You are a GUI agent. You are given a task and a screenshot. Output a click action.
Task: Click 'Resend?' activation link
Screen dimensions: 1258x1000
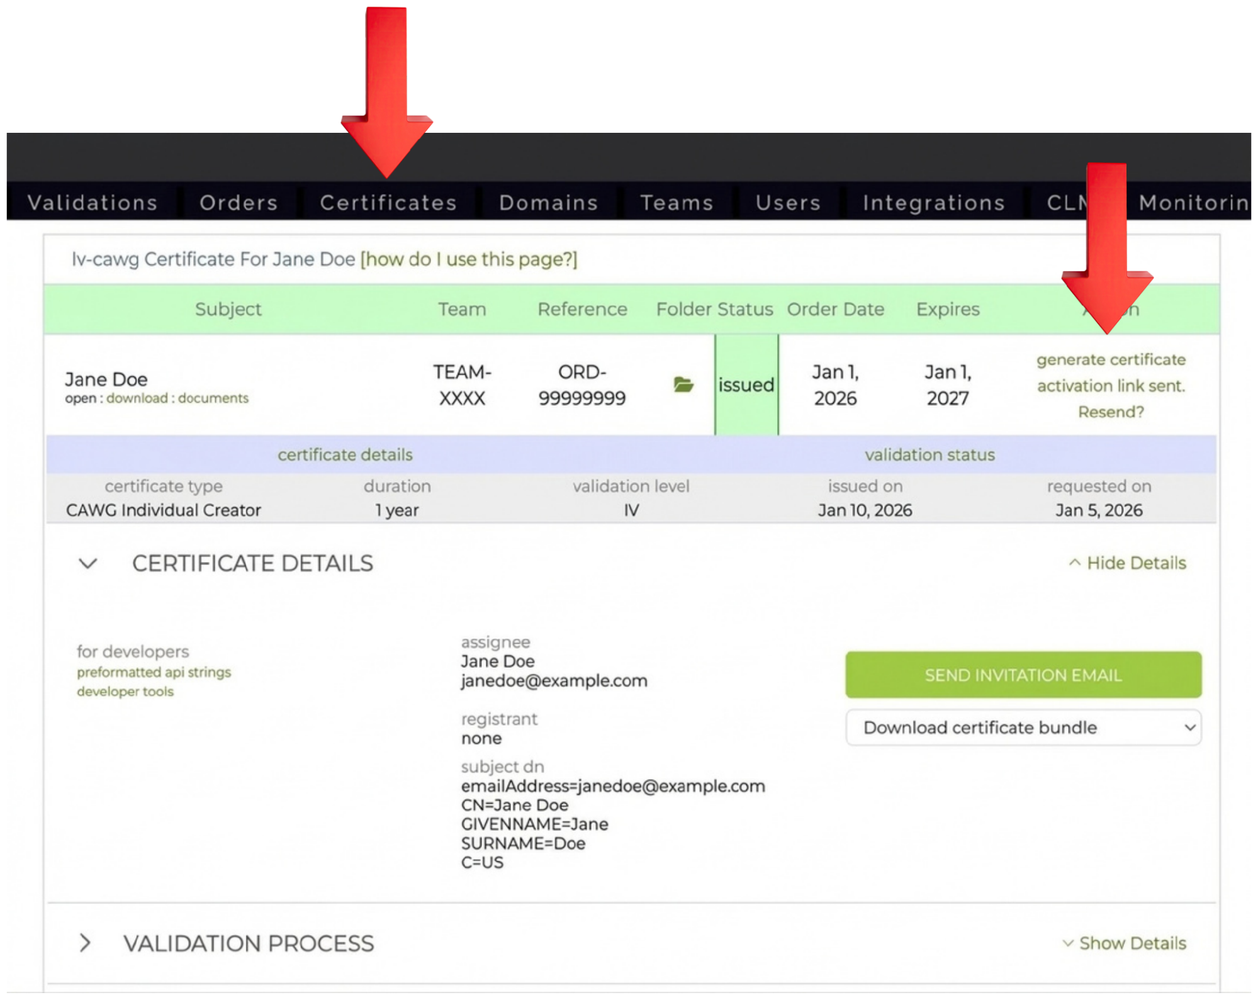pos(1111,412)
